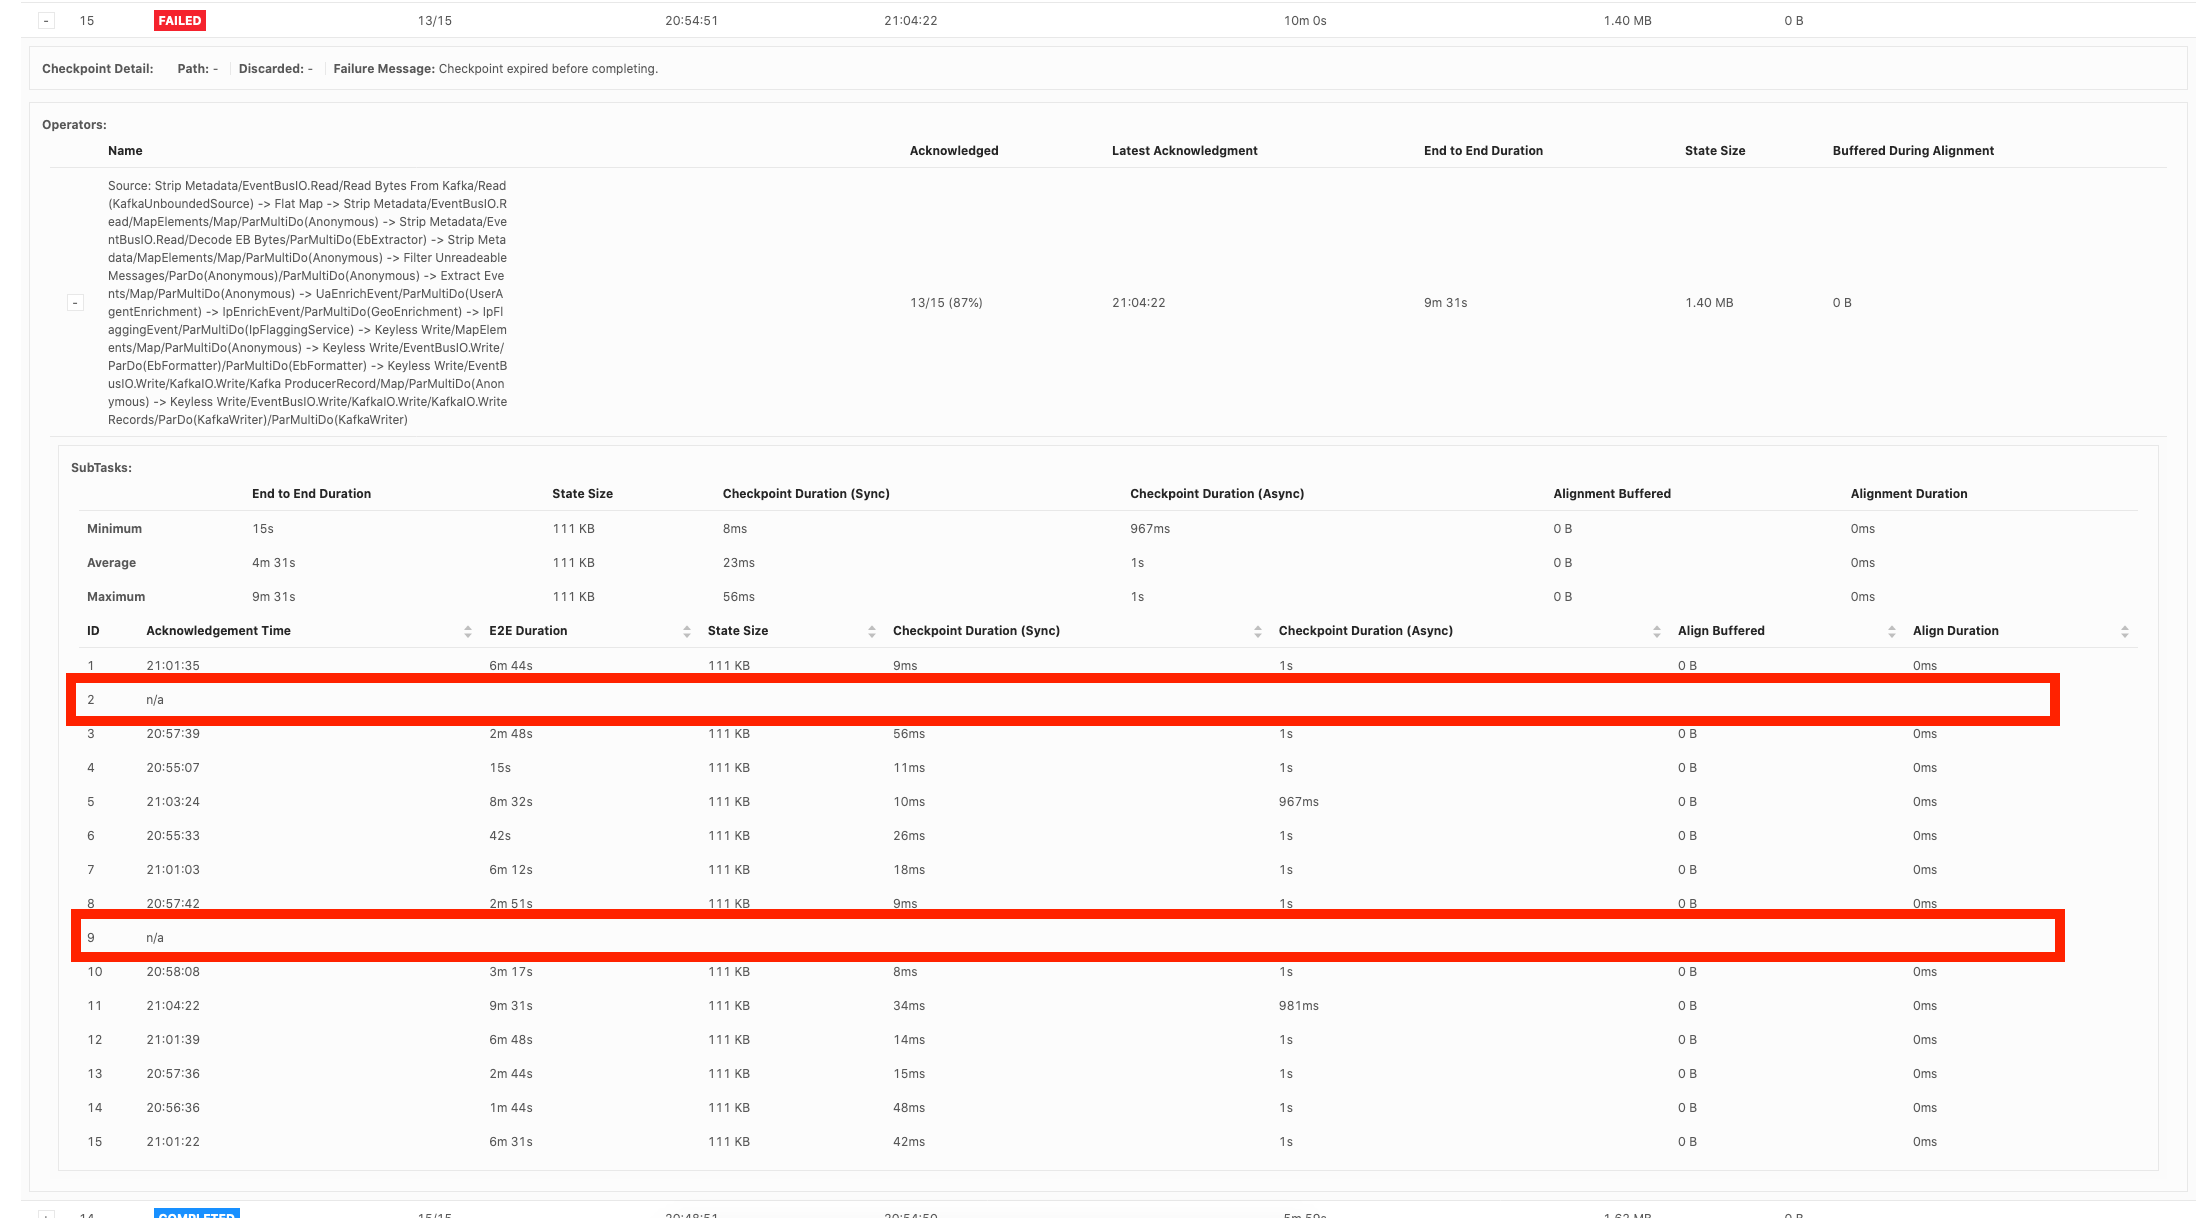Click E2E Duration header label

click(528, 631)
